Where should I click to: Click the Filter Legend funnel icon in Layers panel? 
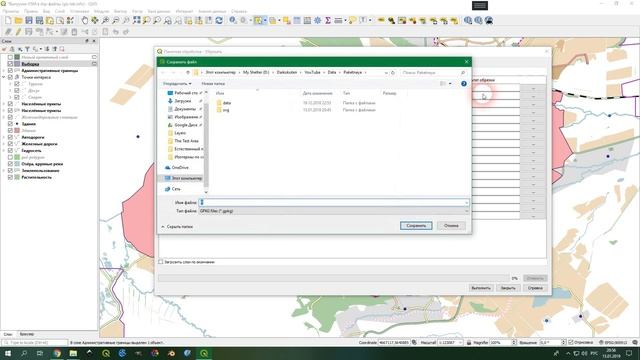click(x=27, y=49)
